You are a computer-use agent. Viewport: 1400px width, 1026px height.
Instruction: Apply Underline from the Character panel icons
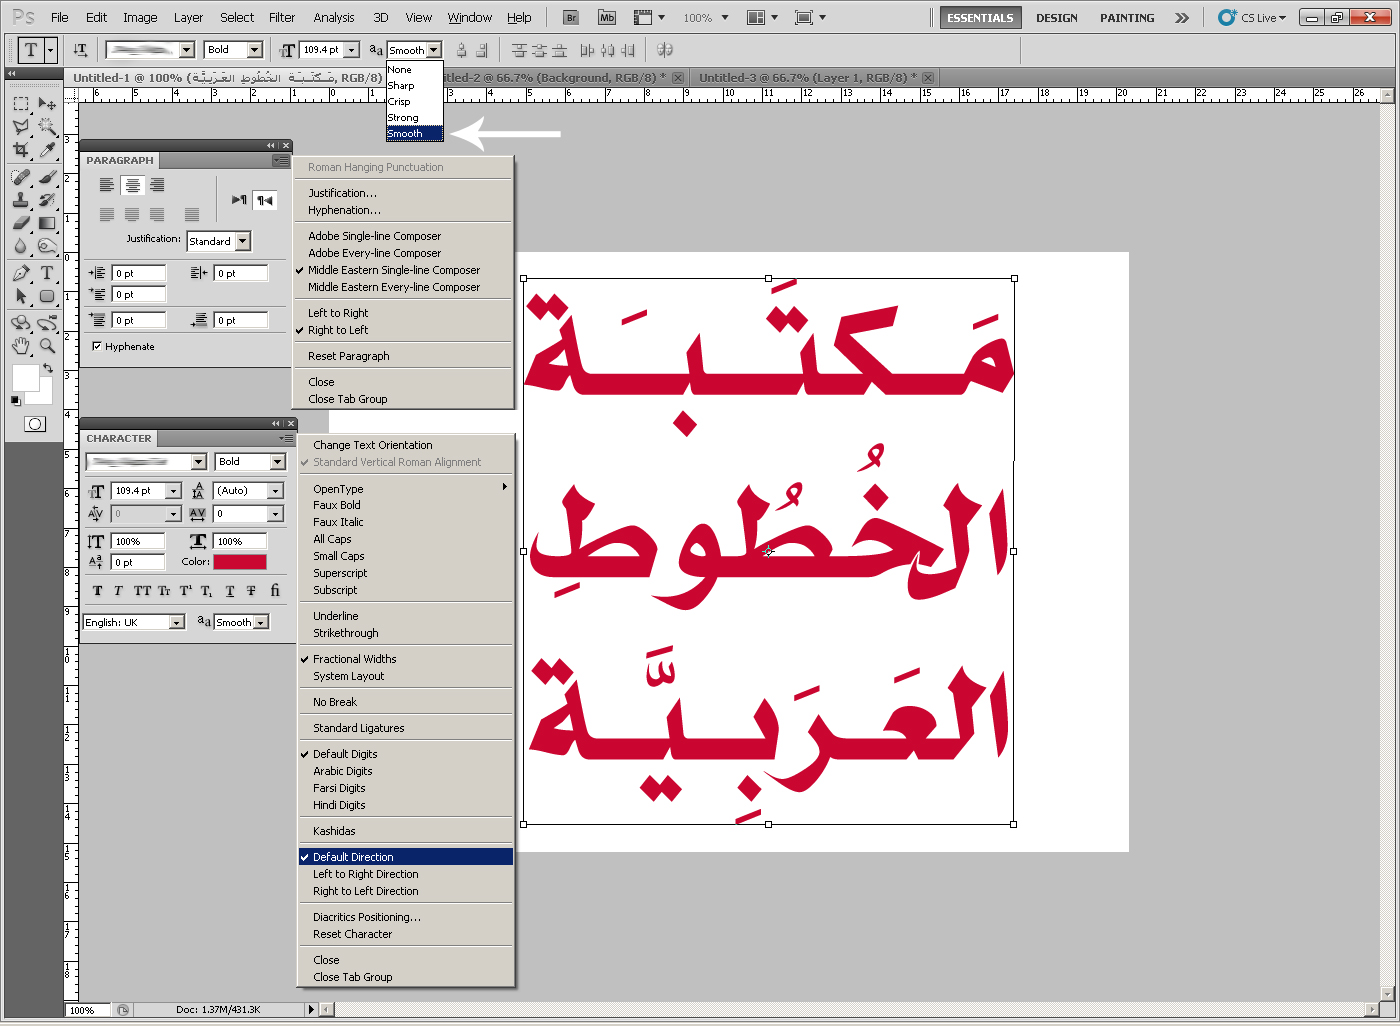click(229, 591)
